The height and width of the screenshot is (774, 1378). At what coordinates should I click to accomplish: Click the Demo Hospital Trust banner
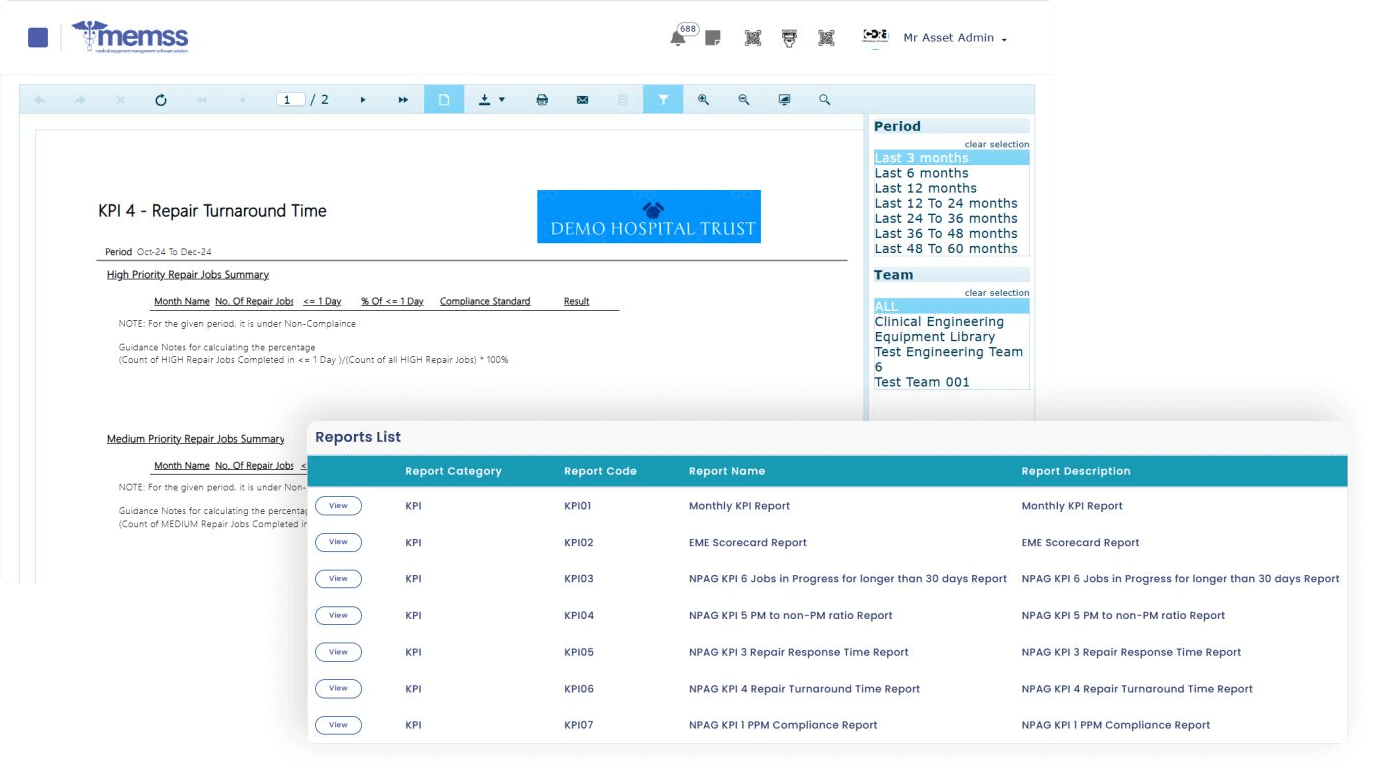(x=649, y=216)
